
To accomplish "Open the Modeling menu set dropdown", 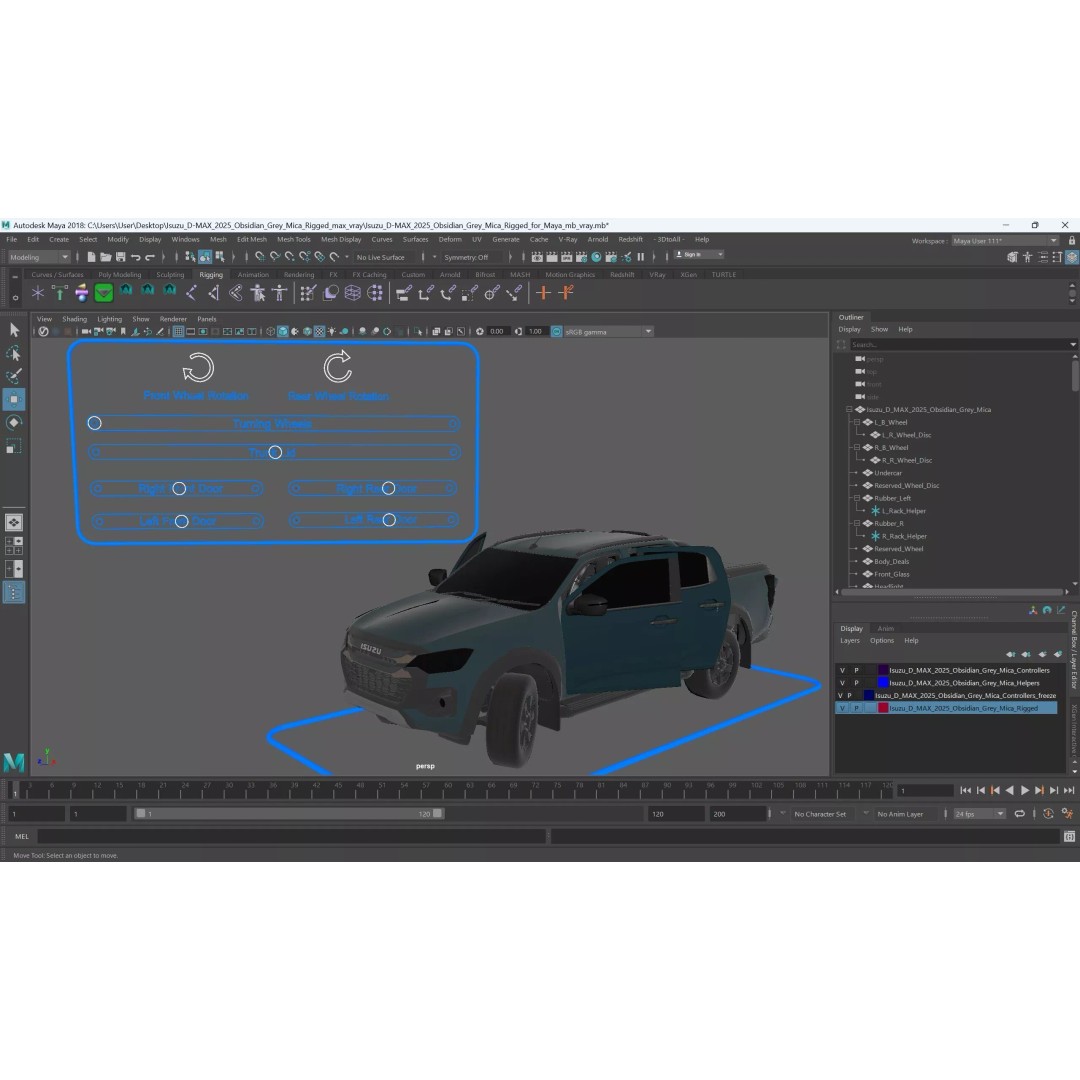I will pyautogui.click(x=39, y=257).
